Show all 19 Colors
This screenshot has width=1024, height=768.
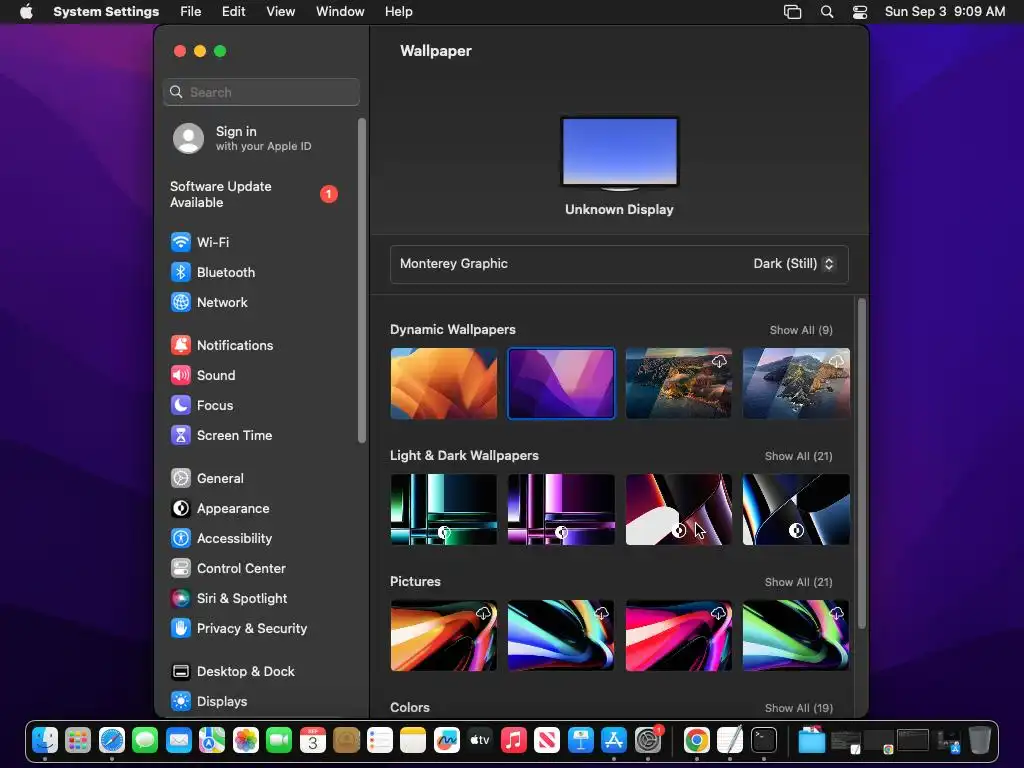[798, 709]
